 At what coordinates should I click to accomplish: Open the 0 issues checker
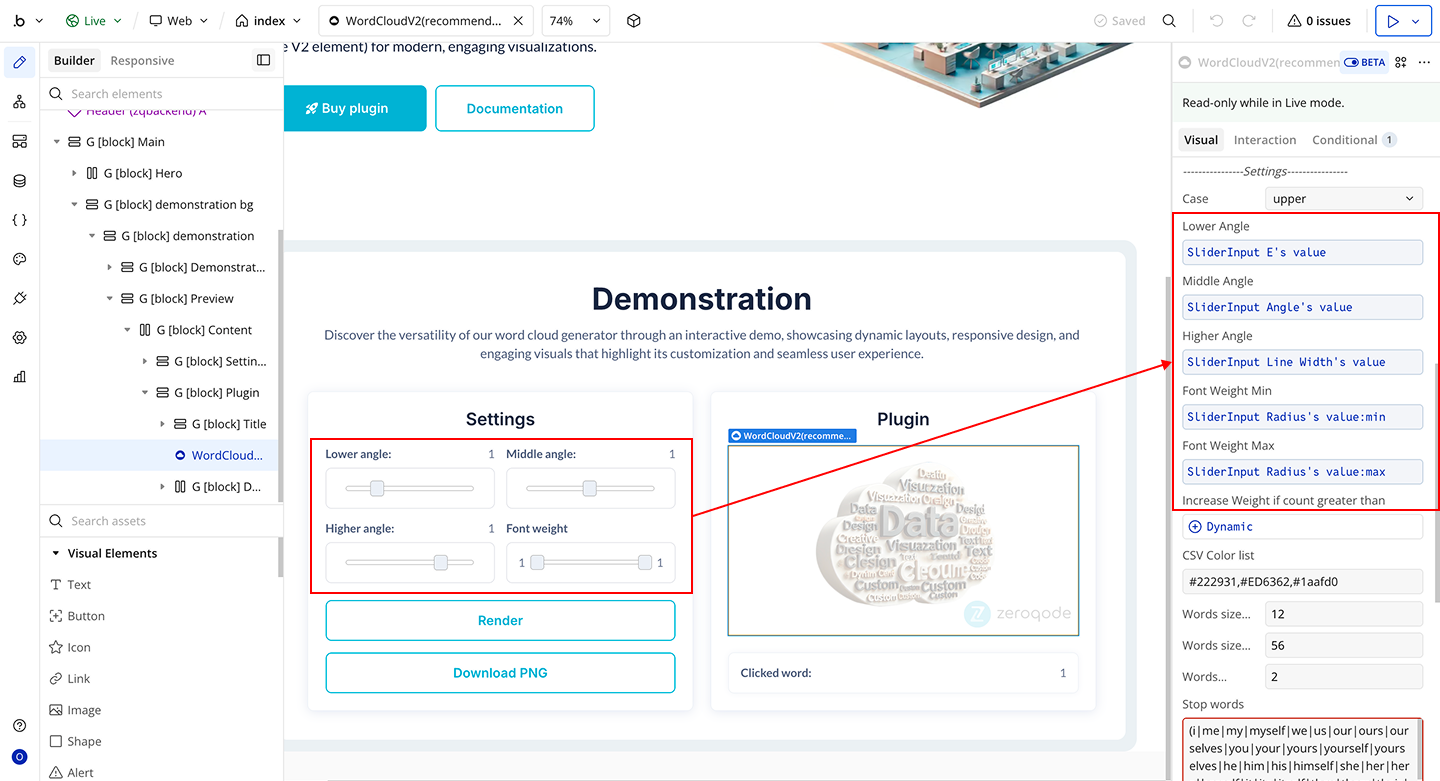click(x=1319, y=21)
